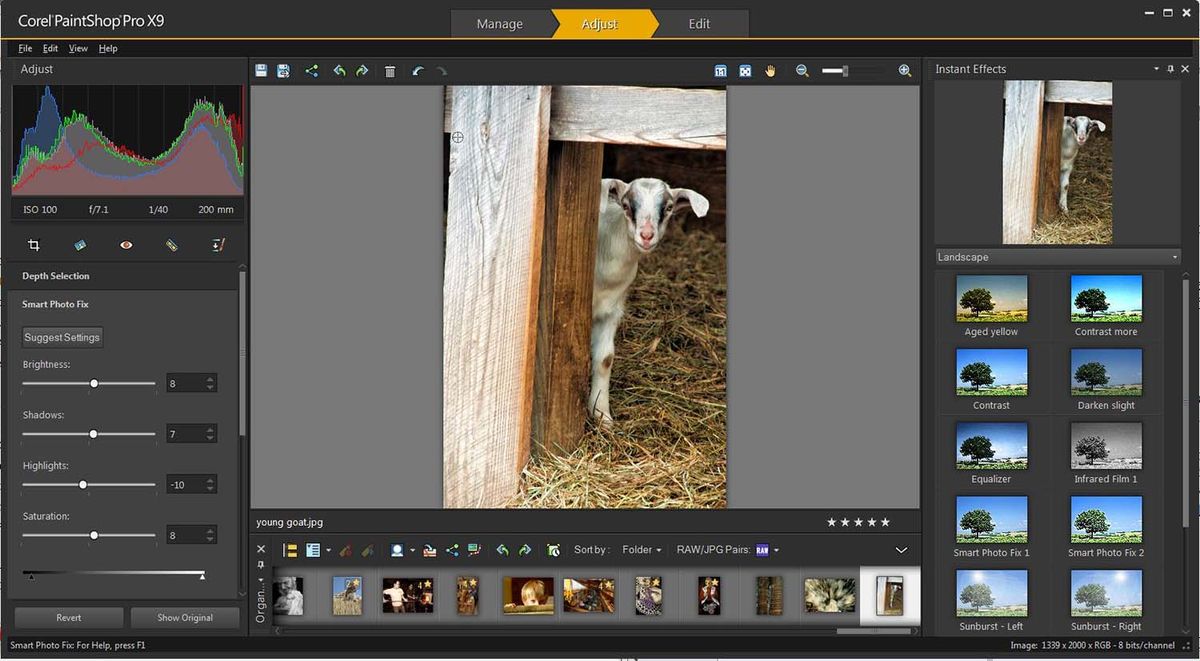Select the Makeover tool

pos(171,244)
